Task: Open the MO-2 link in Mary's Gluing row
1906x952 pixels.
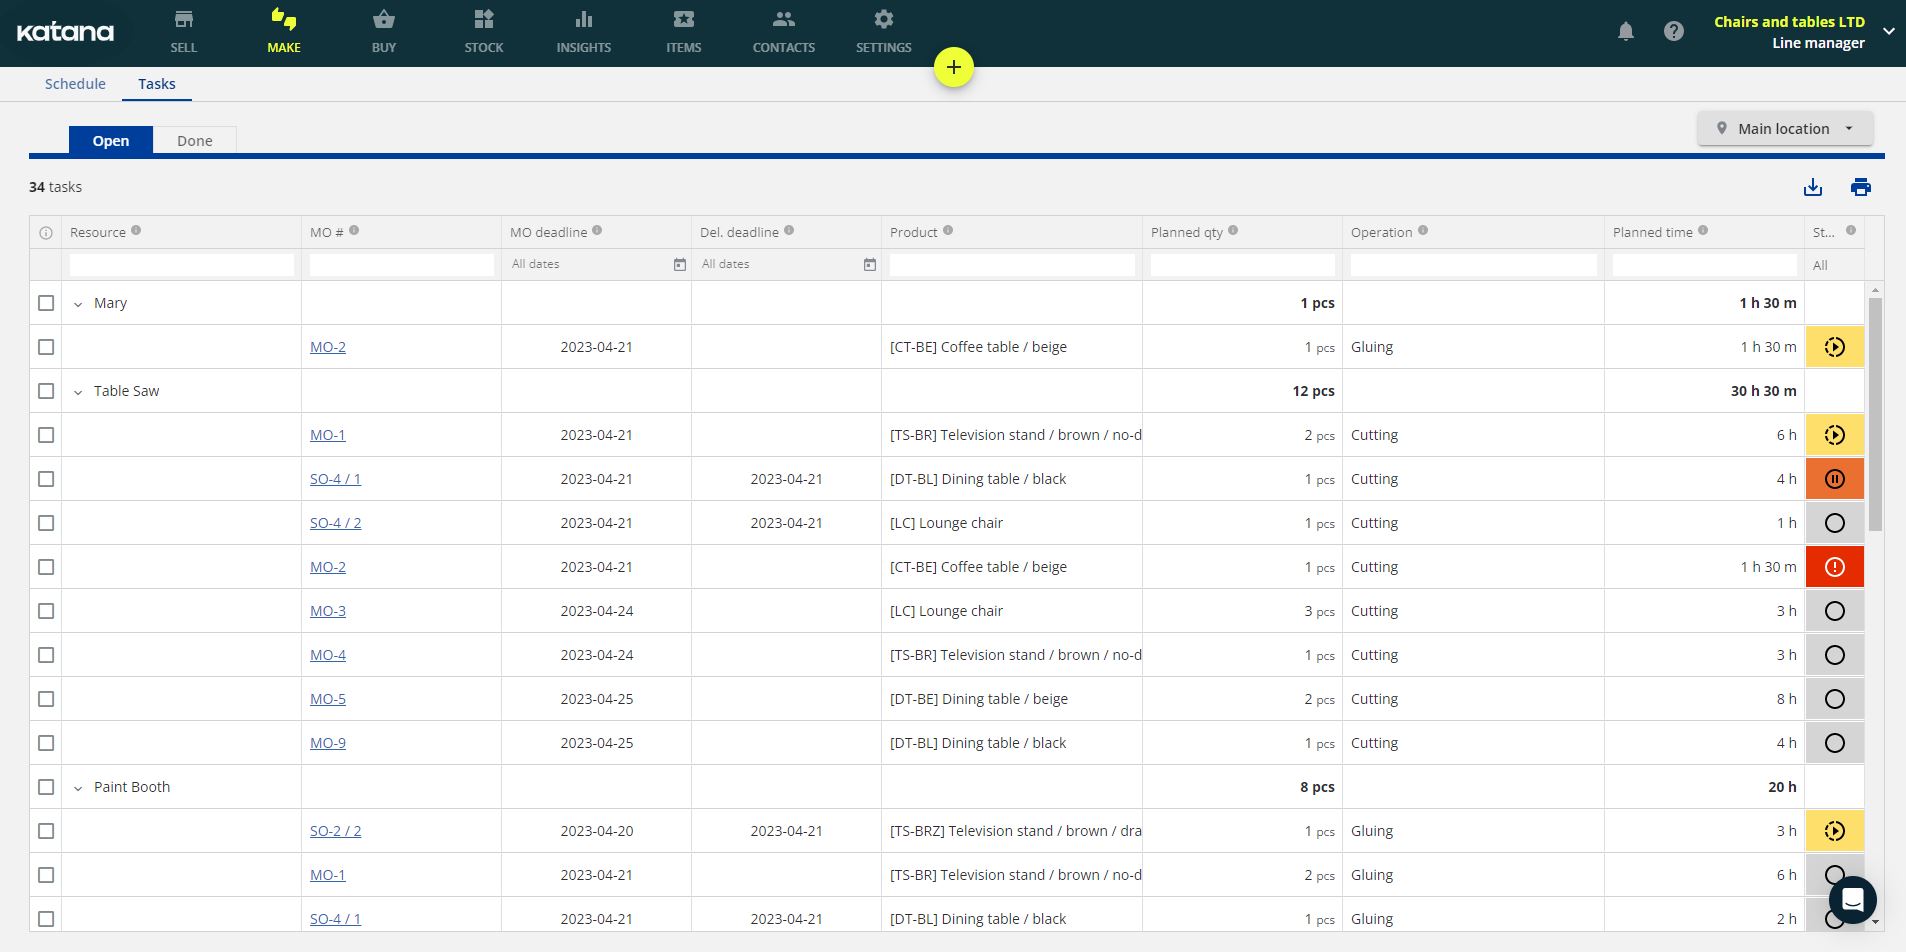Action: point(328,347)
